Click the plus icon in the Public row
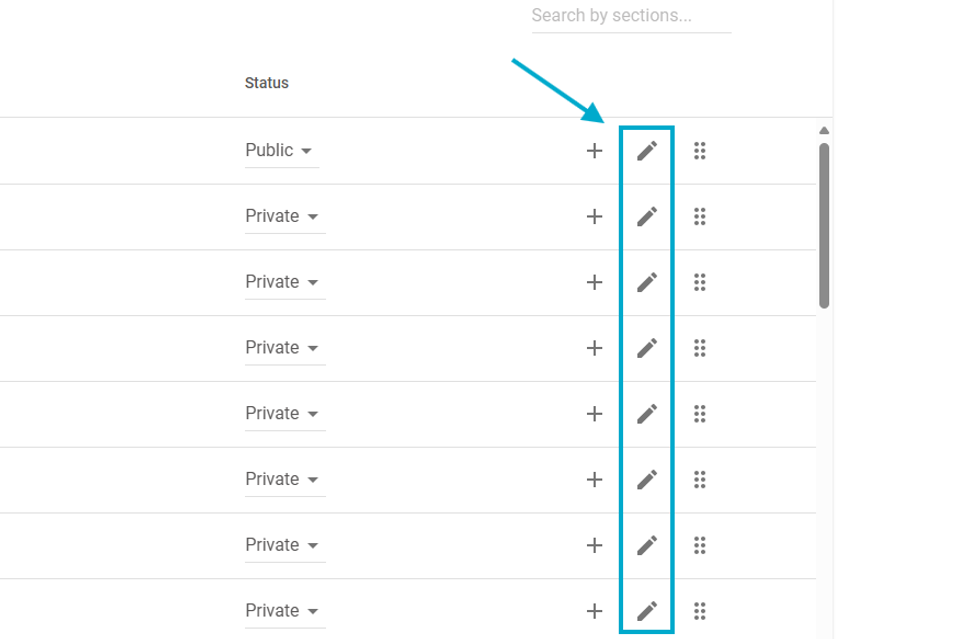980x639 pixels. pos(594,151)
